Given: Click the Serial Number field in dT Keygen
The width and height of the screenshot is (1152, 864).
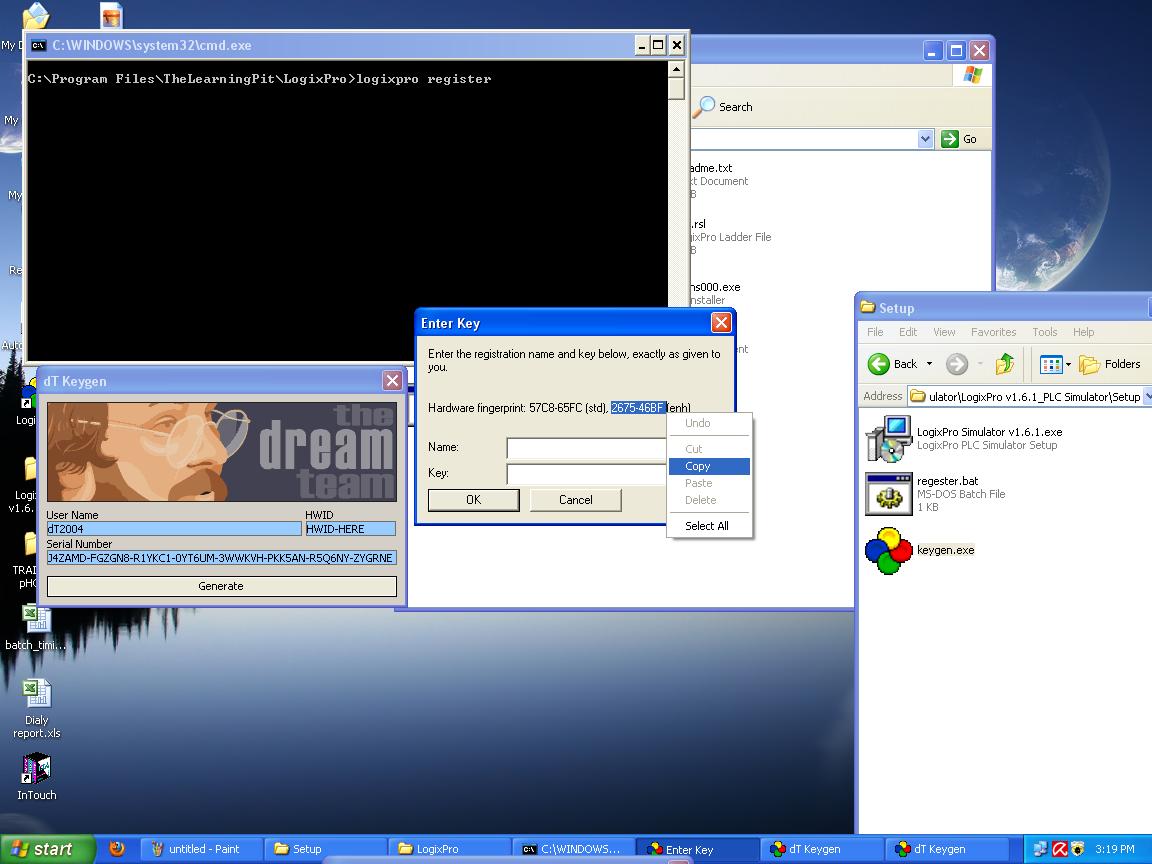Looking at the screenshot, I should tap(221, 558).
